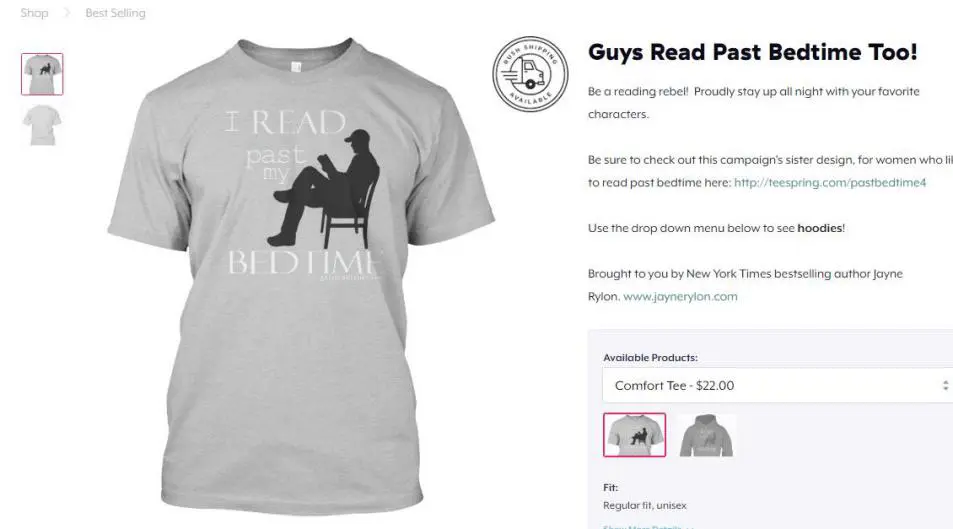This screenshot has height=529, width=953.
Task: Go to the Shop breadcrumb
Action: 34,13
